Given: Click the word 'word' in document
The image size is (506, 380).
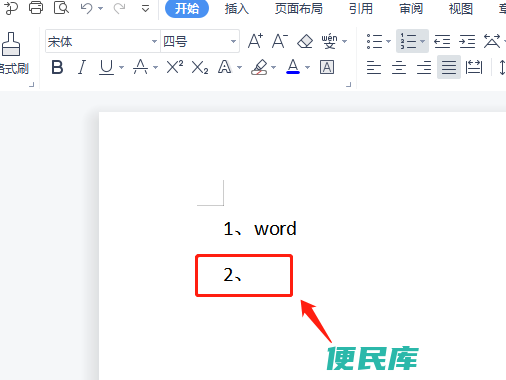Looking at the screenshot, I should pyautogui.click(x=275, y=229).
